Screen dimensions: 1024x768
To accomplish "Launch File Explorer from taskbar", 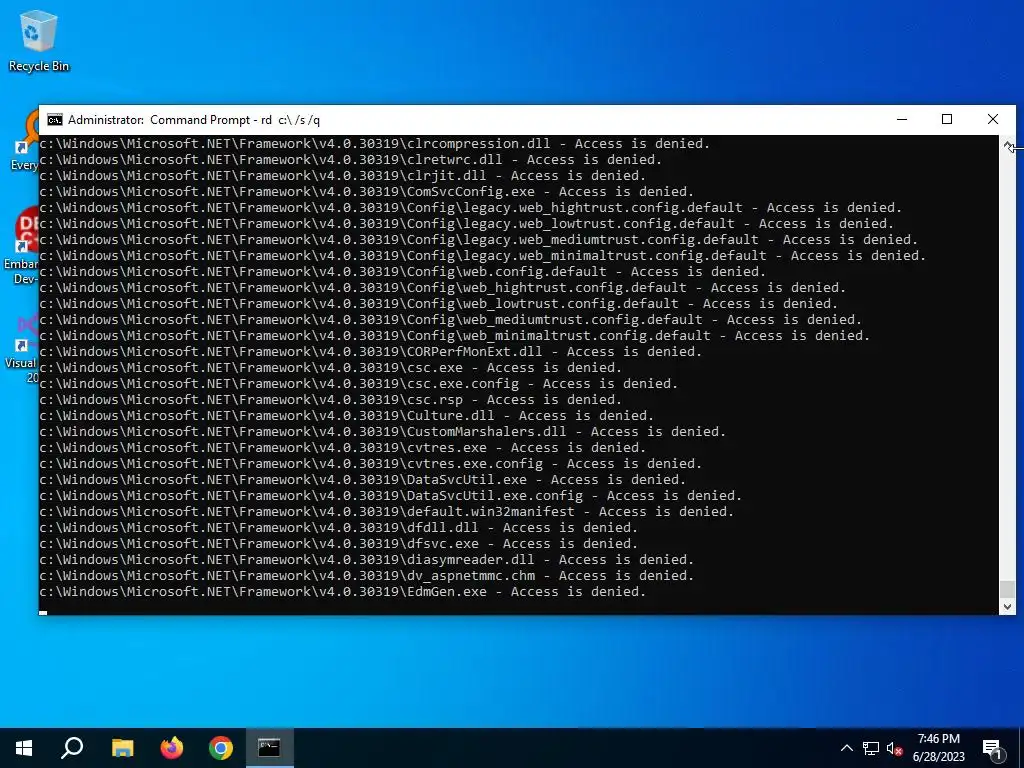I will pyautogui.click(x=122, y=748).
